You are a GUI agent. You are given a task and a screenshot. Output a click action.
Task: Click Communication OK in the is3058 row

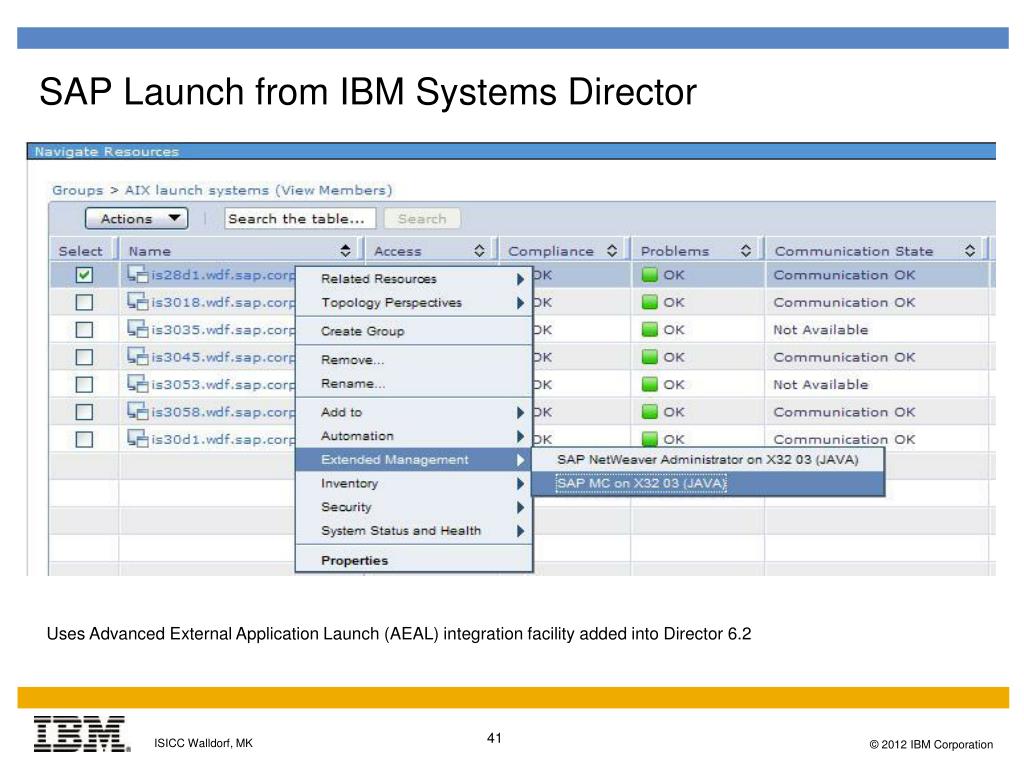click(x=844, y=412)
